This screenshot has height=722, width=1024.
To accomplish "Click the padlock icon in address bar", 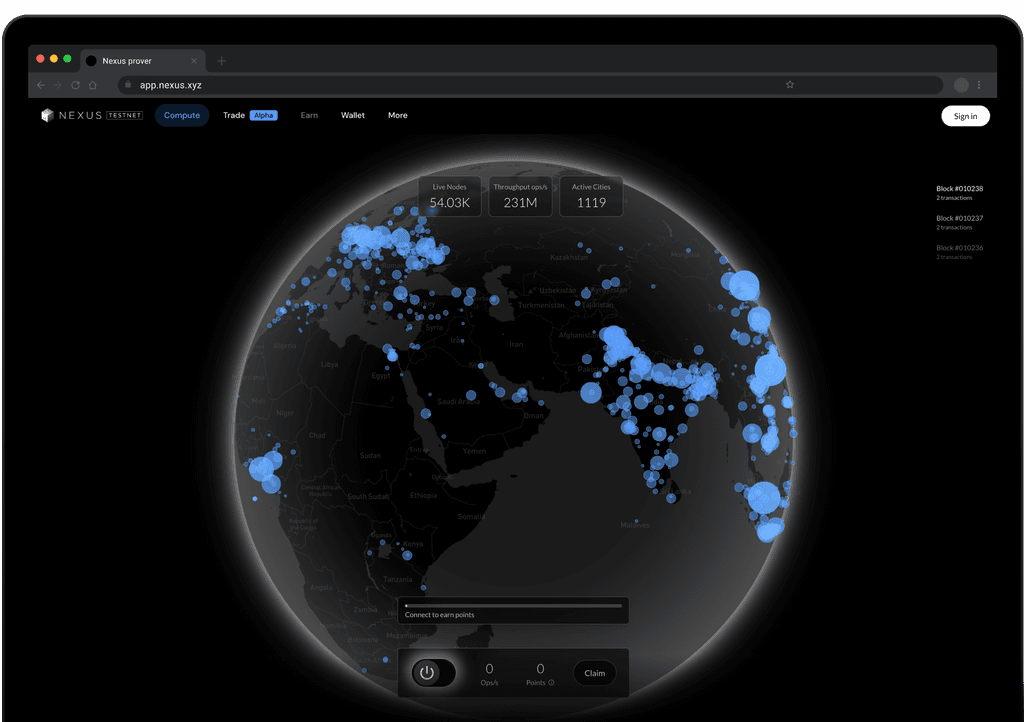I will click(126, 85).
